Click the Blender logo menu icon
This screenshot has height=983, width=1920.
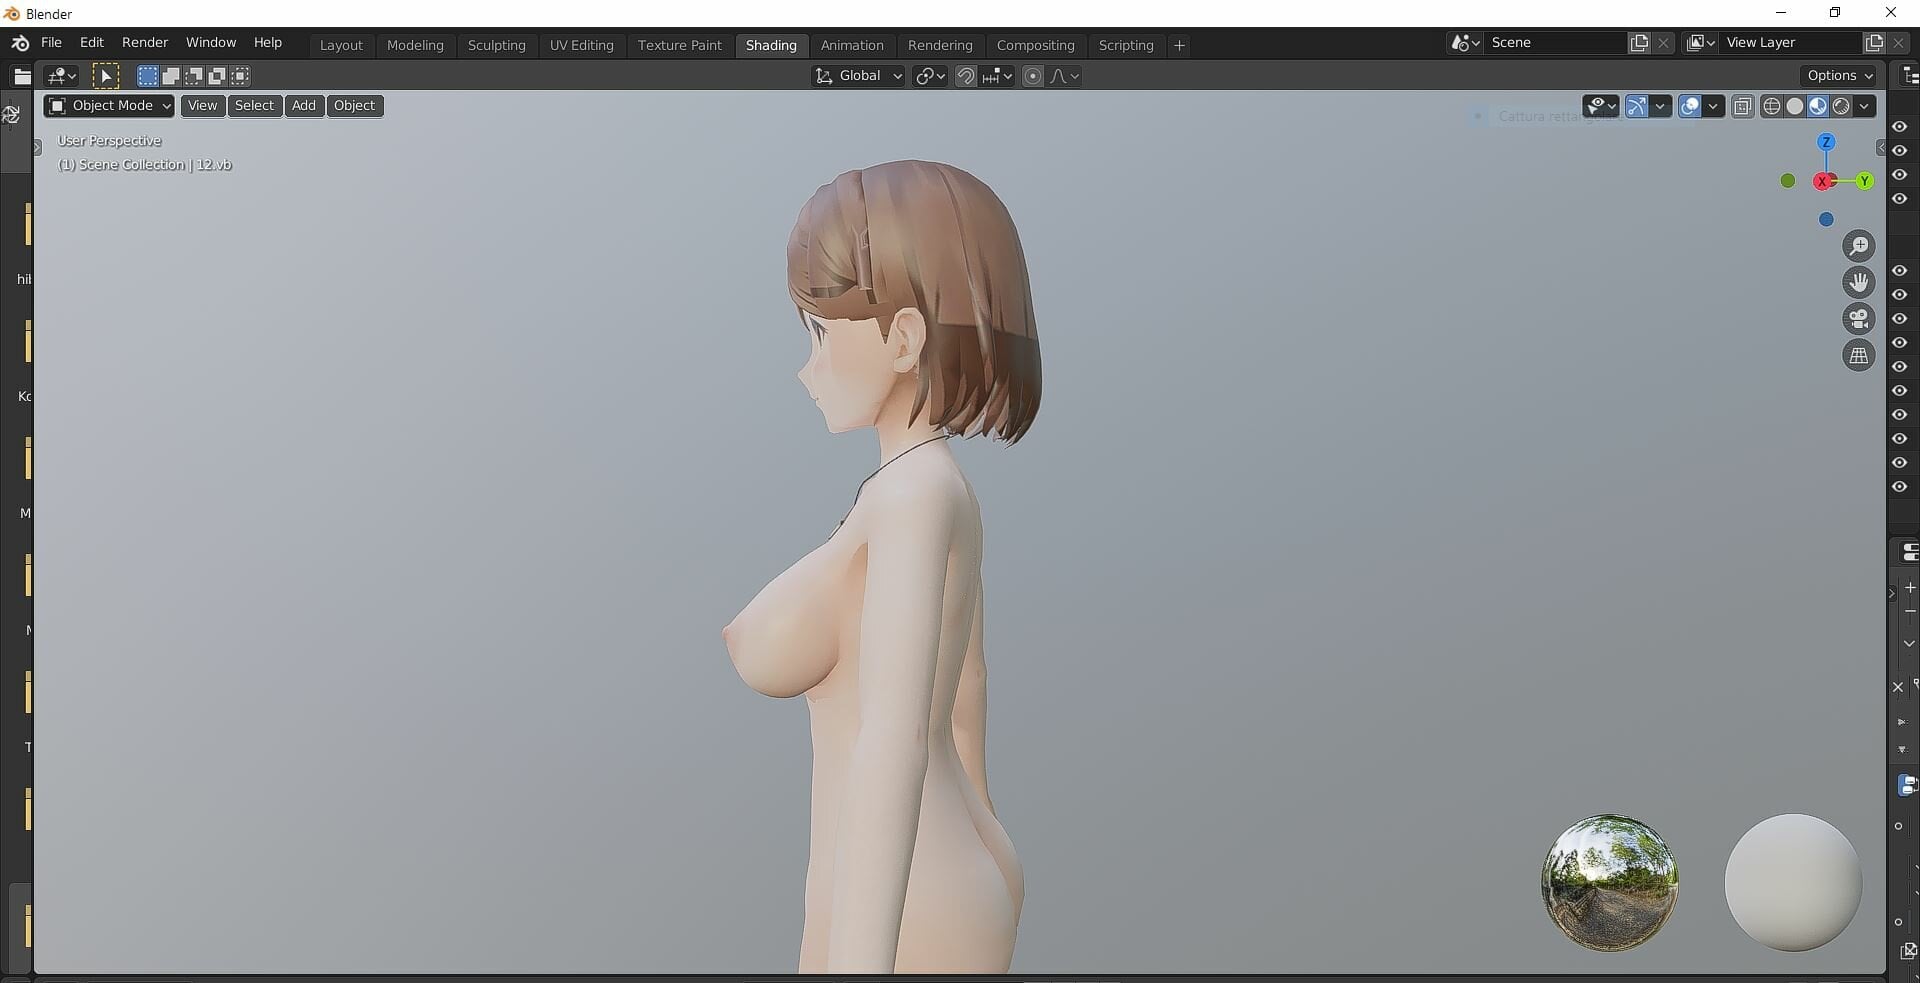coord(19,43)
